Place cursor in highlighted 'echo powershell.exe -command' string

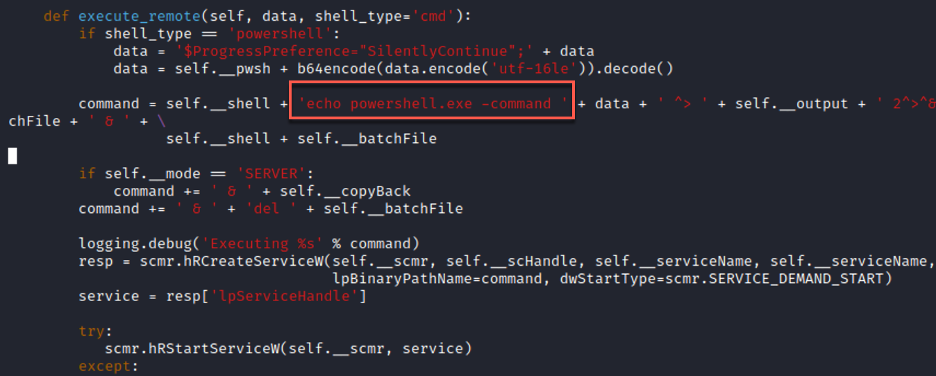433,104
